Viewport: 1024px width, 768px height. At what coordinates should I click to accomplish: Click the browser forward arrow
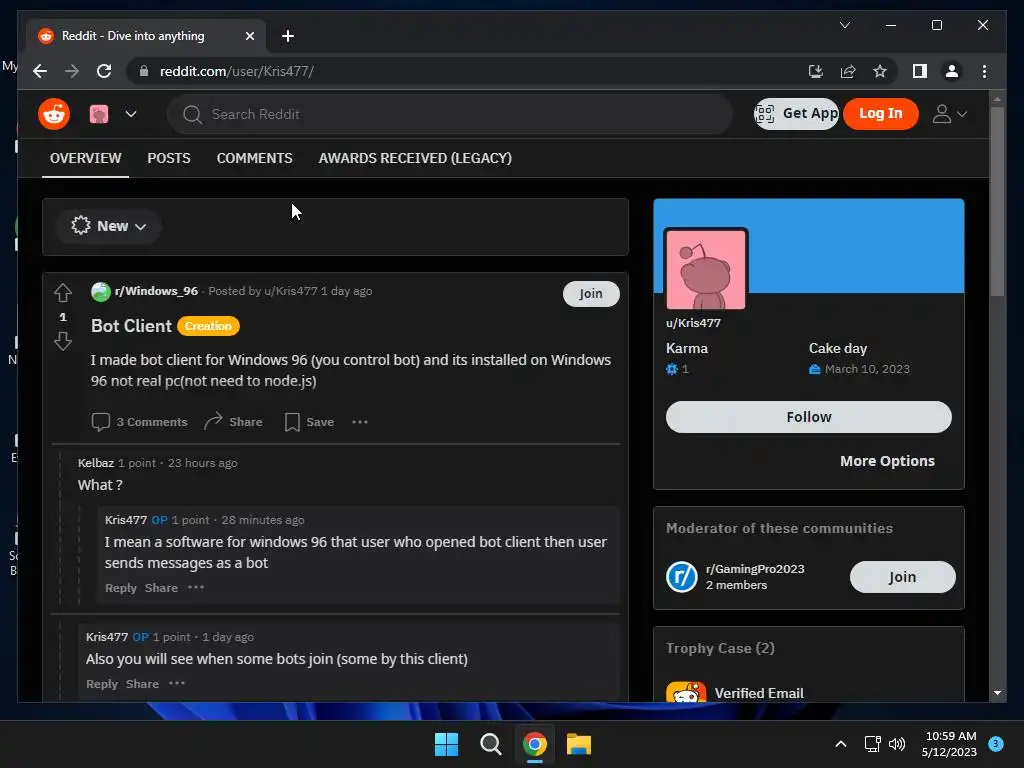72,71
